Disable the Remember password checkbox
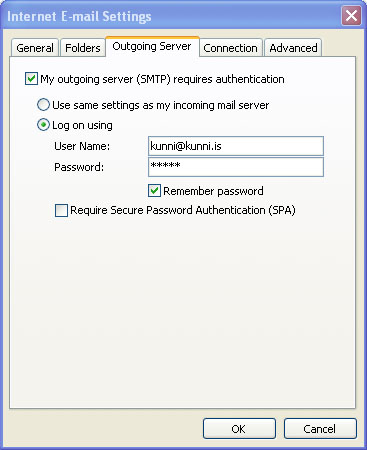 point(154,191)
